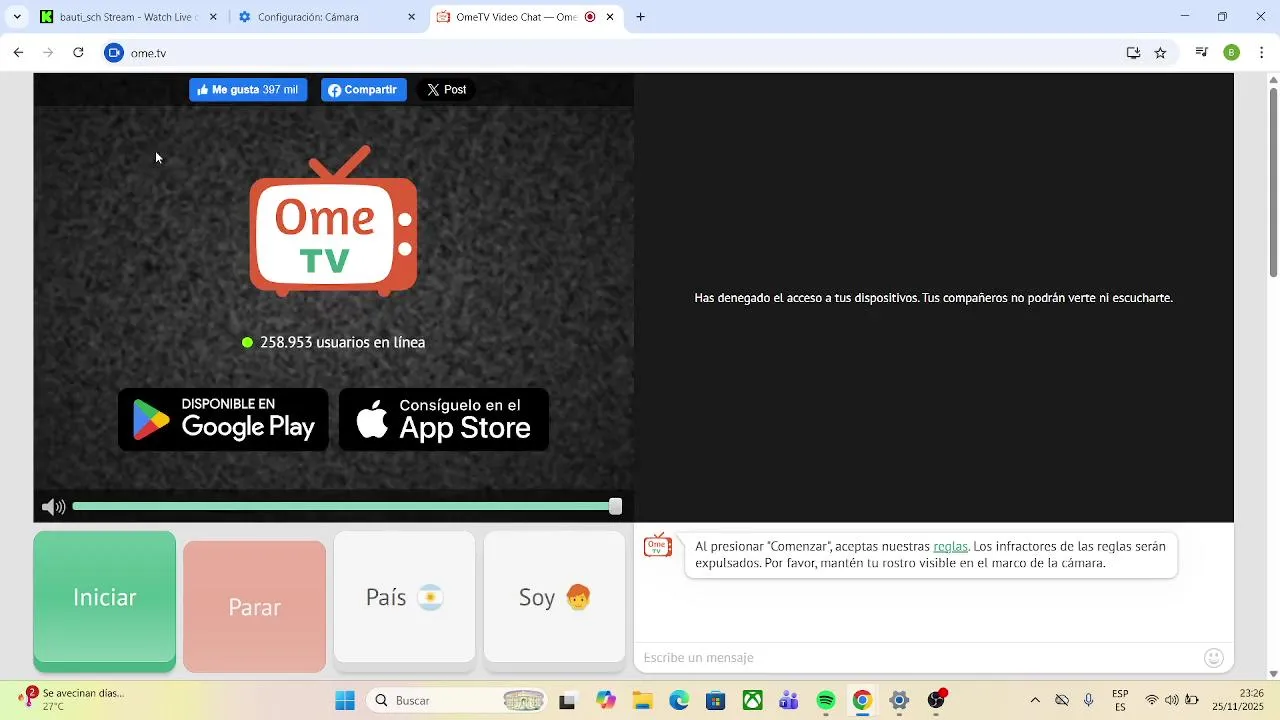This screenshot has width=1280, height=720.
Task: Open the ESP language indicator
Action: point(1120,701)
